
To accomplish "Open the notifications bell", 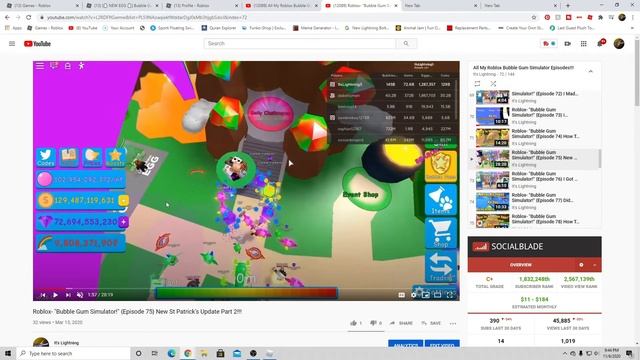I will click(600, 43).
